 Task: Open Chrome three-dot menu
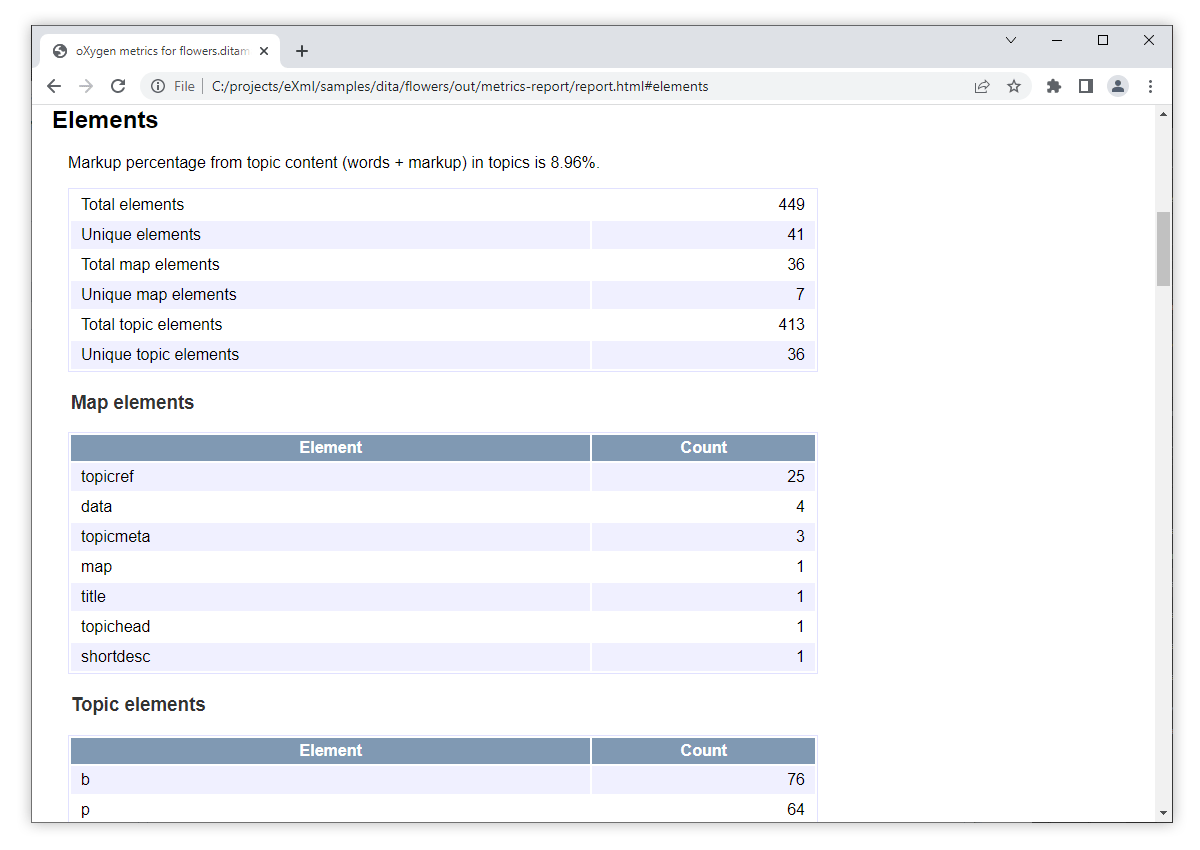click(1150, 86)
